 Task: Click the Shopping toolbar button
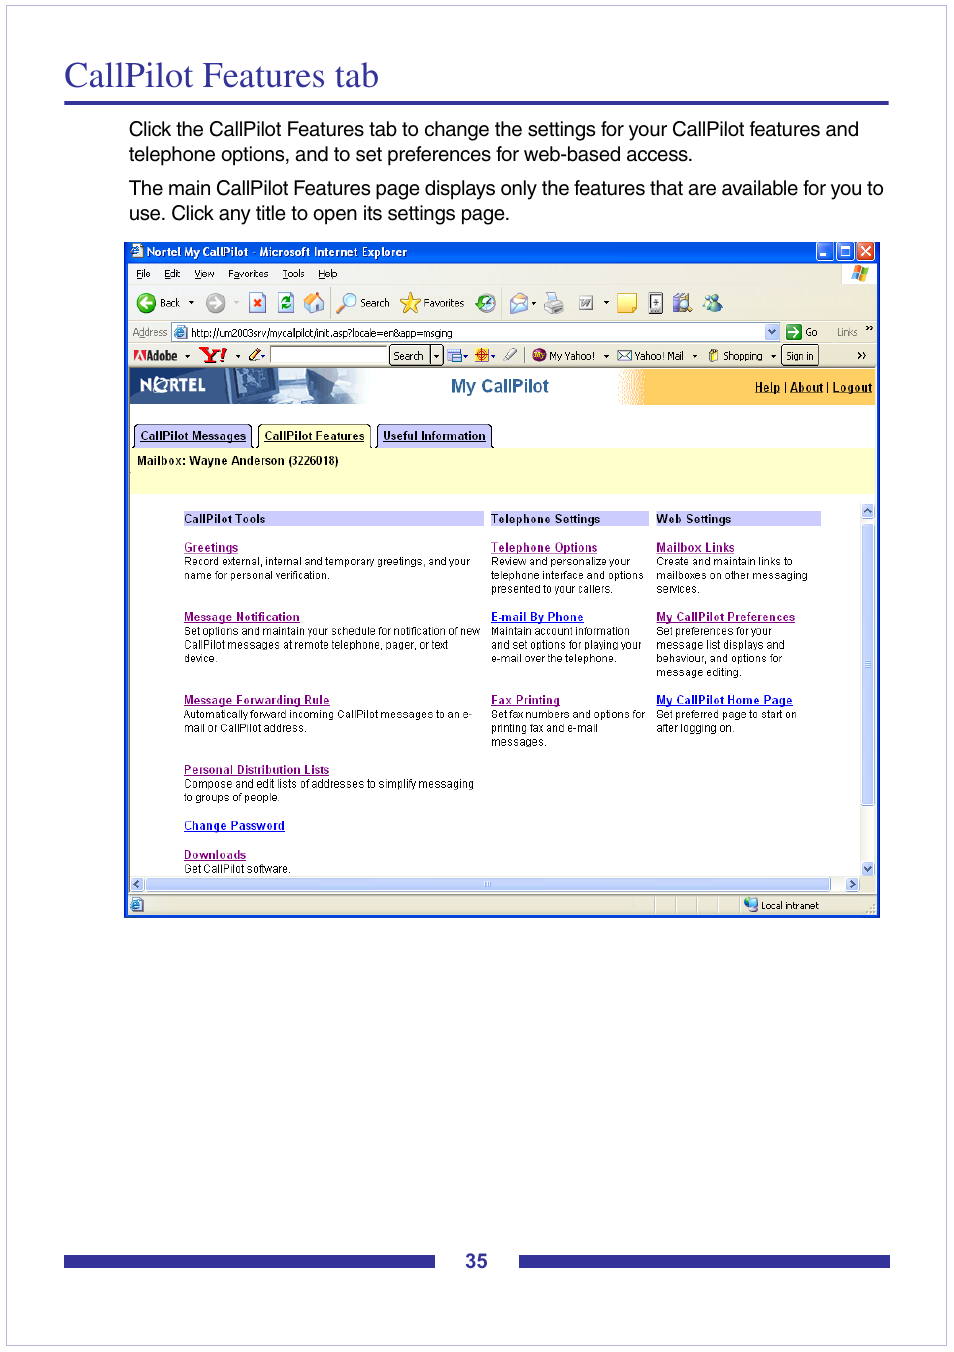point(736,356)
